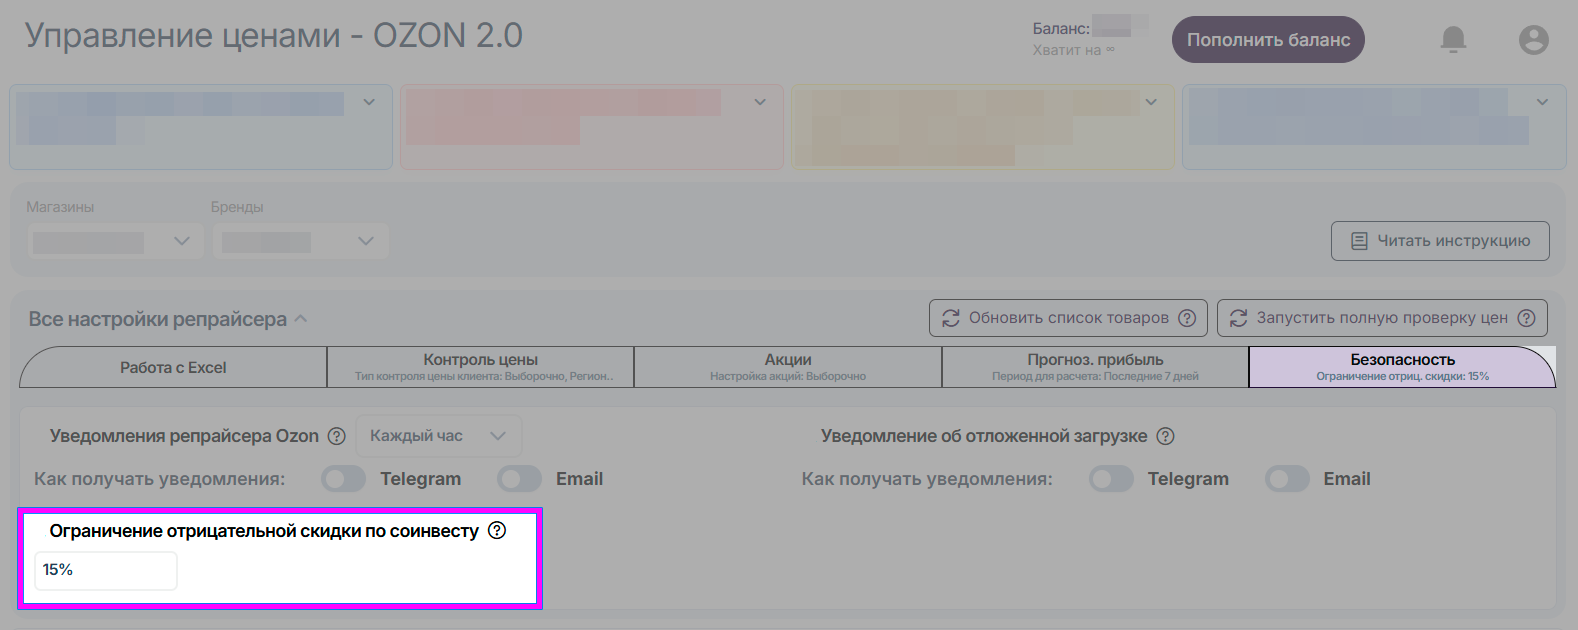The image size is (1578, 630).
Task: Click the Управление ценами - OZON 2.0 title
Action: pos(273,36)
